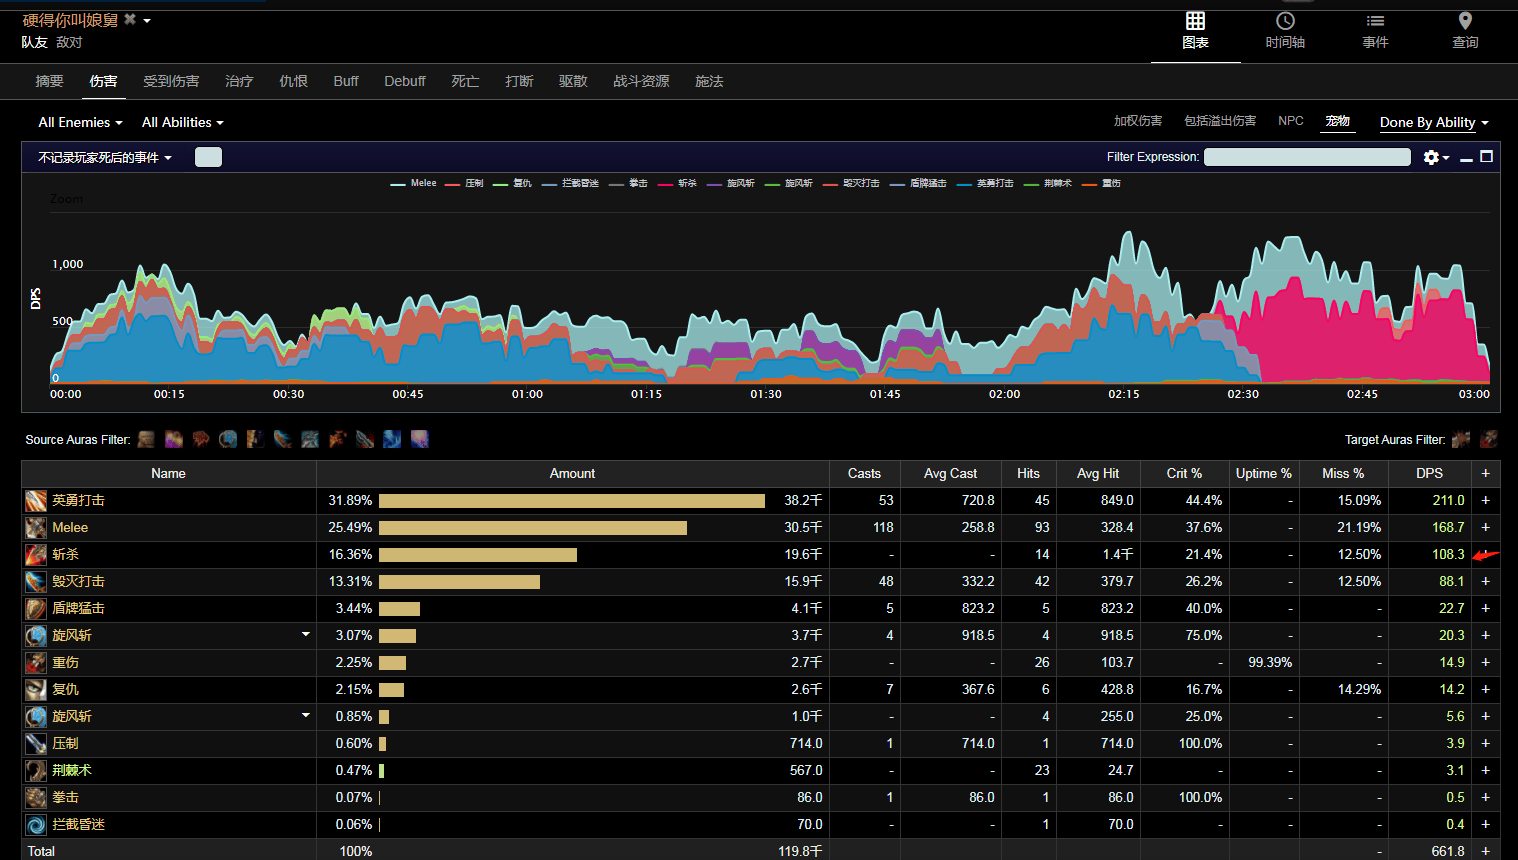This screenshot has height=860, width=1518.
Task: Switch to the Debuff tab
Action: [x=405, y=81]
